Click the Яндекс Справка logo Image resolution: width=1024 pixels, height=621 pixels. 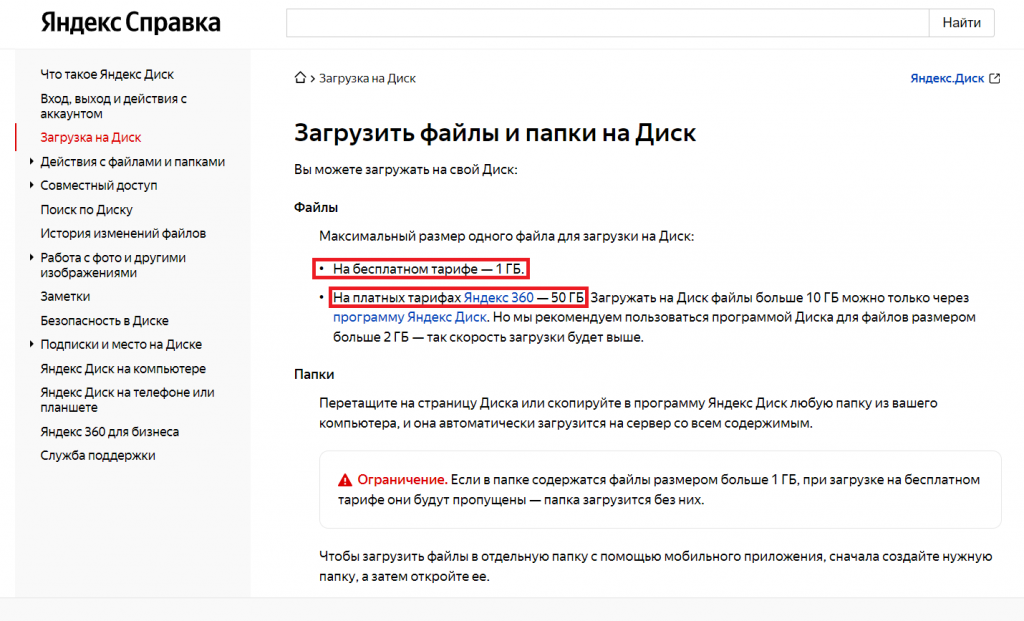click(131, 23)
